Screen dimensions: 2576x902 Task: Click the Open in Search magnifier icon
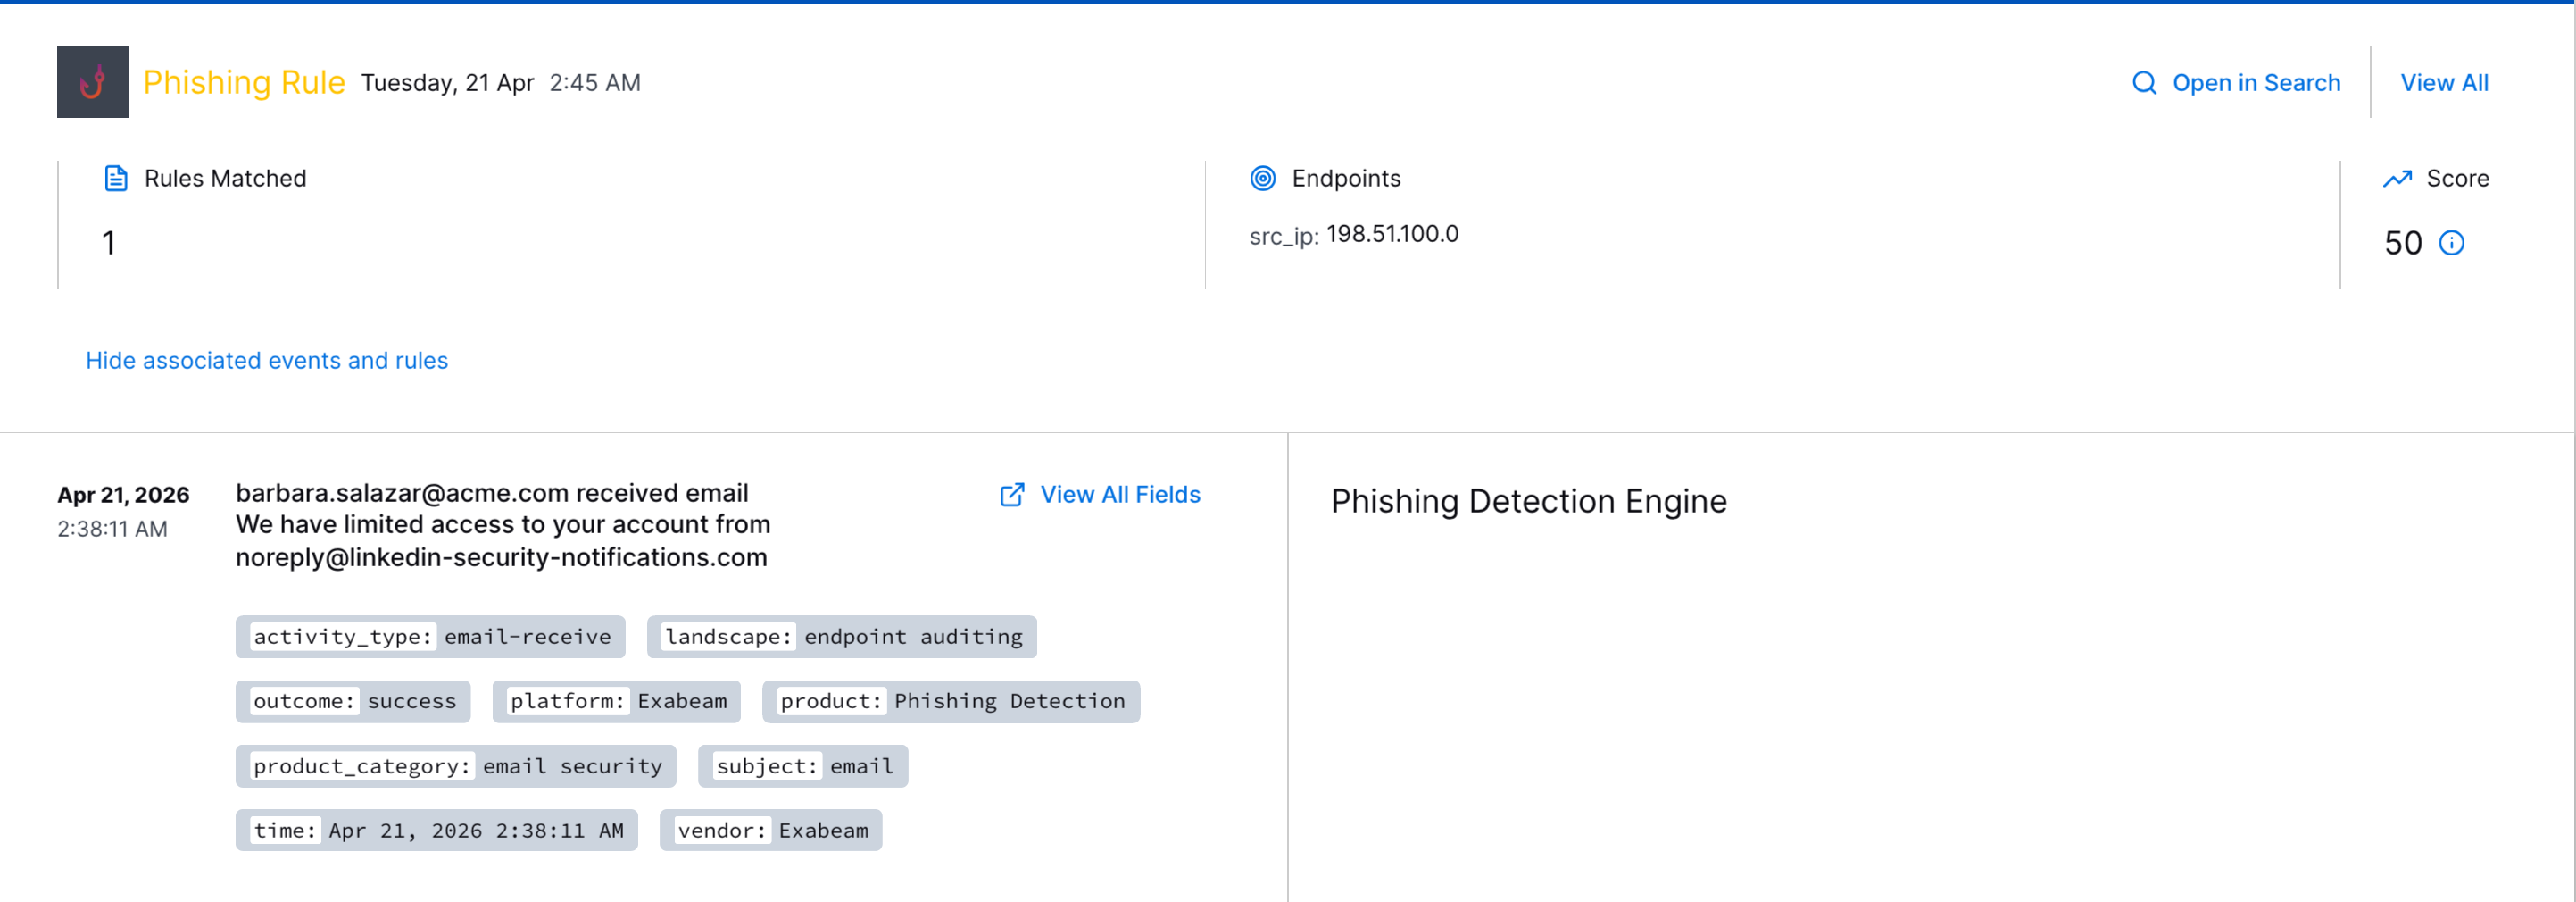[2144, 83]
